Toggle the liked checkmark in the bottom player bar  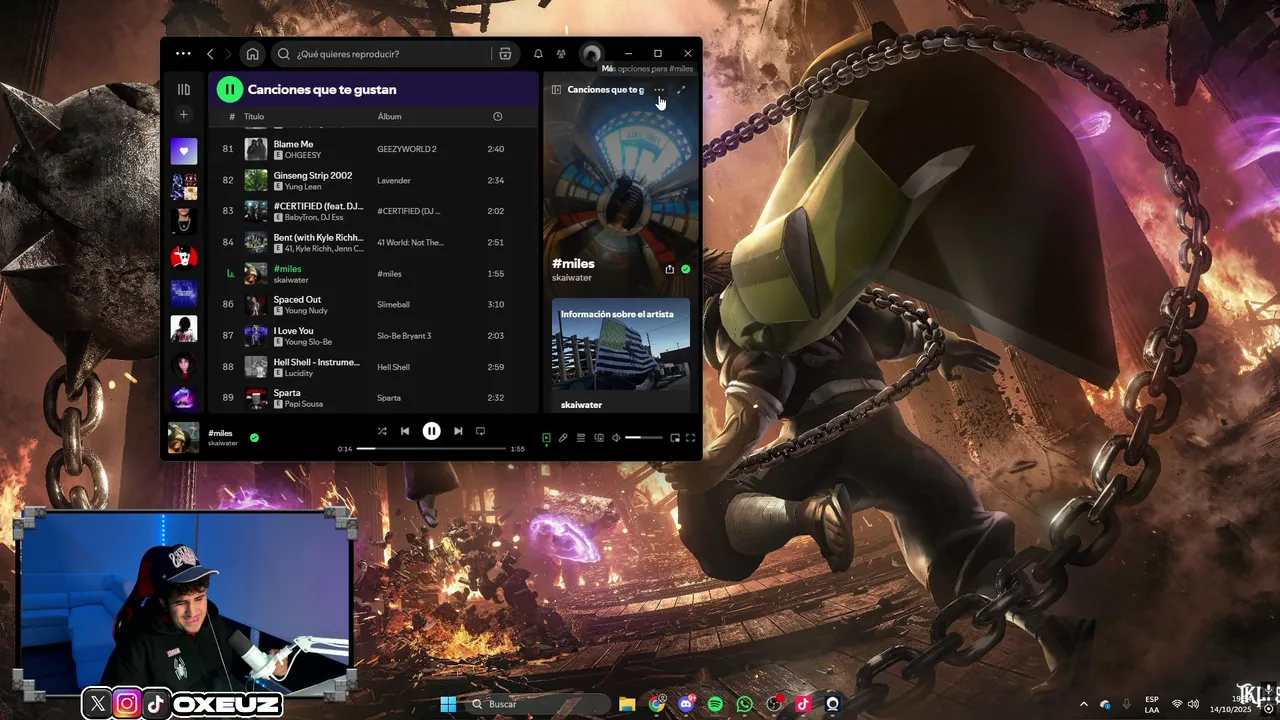[x=254, y=437]
